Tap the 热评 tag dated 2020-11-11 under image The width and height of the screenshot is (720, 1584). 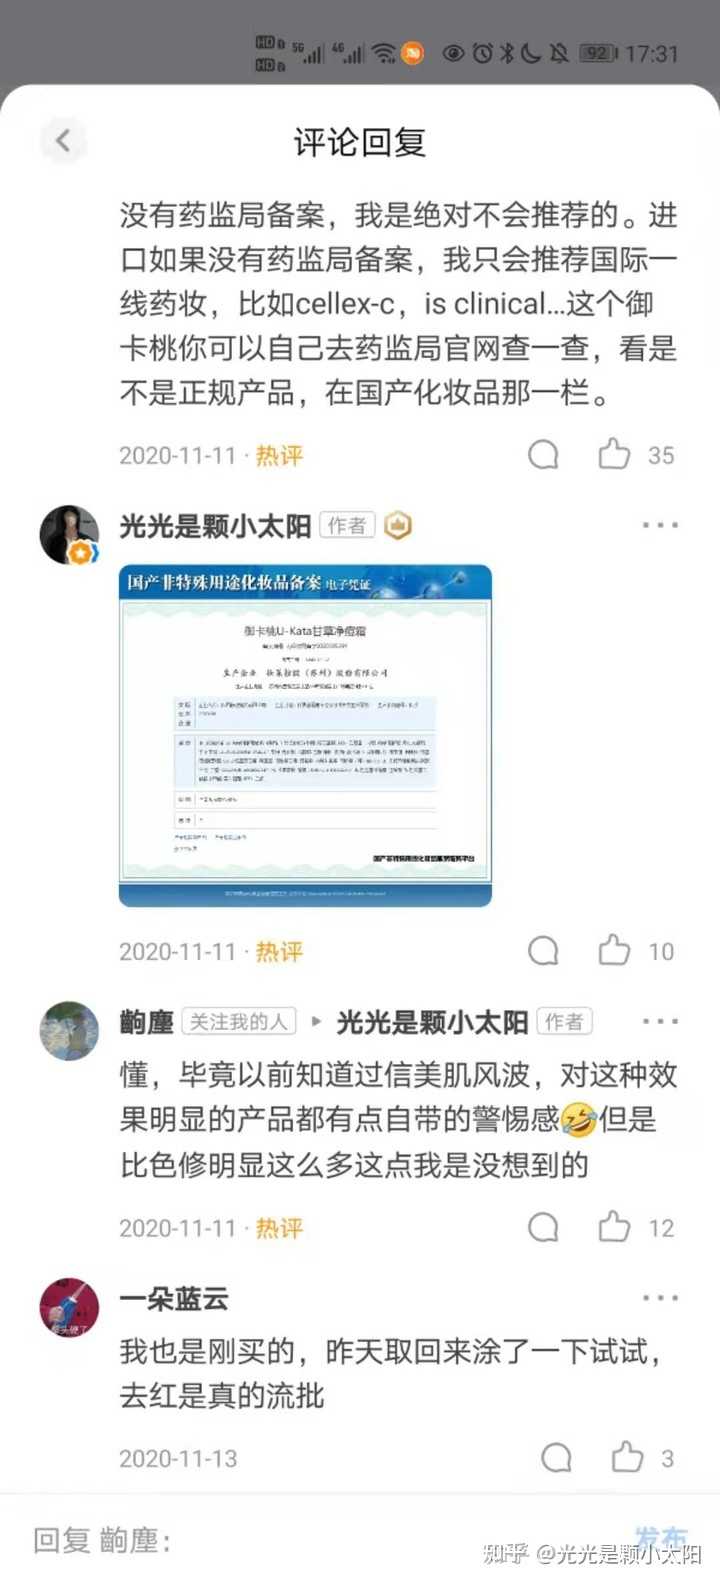(279, 951)
